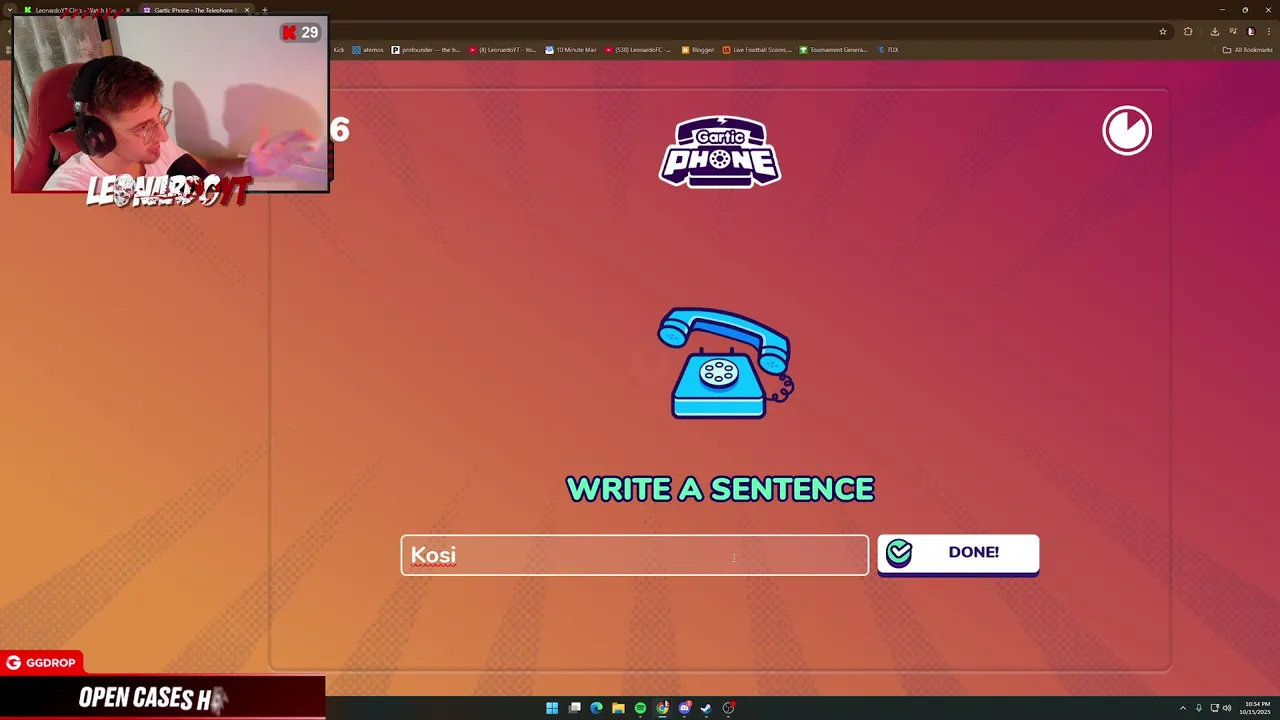Image resolution: width=1280 pixels, height=720 pixels.
Task: Open the All Bookmarks folder
Action: pyautogui.click(x=1247, y=50)
